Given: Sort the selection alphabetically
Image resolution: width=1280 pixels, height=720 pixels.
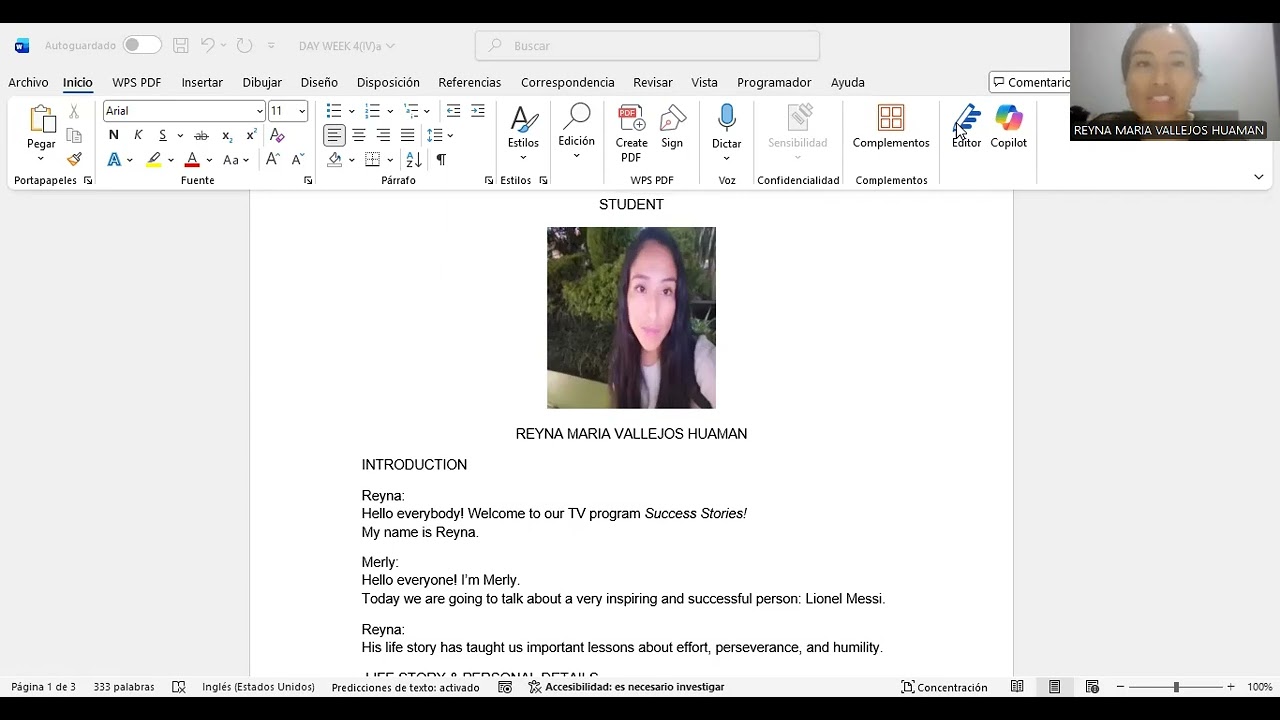Looking at the screenshot, I should [x=414, y=159].
